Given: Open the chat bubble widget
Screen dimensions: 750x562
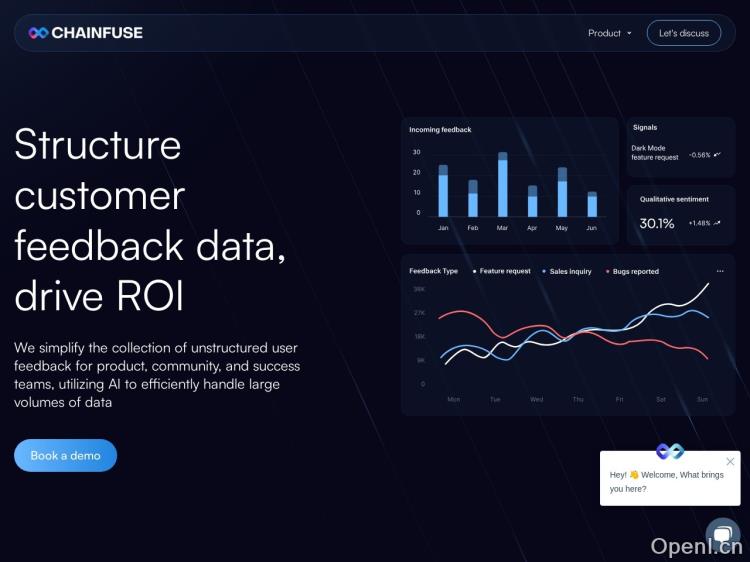Looking at the screenshot, I should [x=722, y=533].
